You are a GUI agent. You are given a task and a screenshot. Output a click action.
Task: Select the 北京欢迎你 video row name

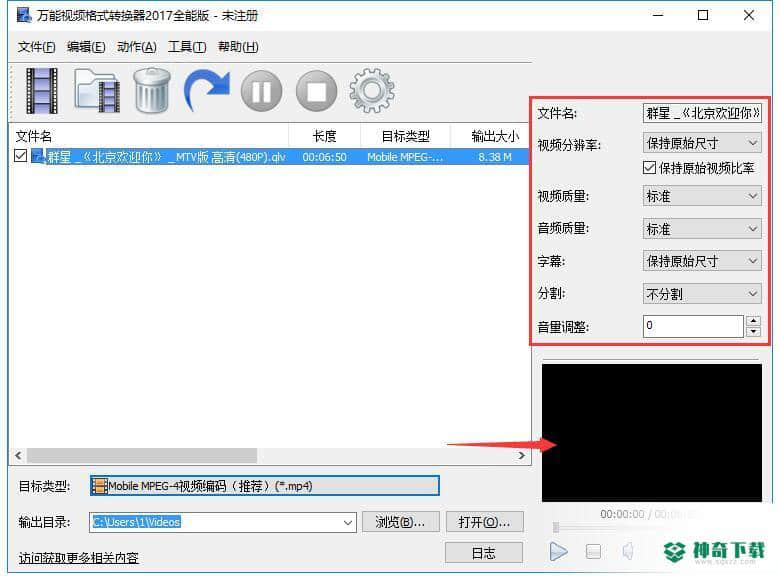tap(166, 157)
